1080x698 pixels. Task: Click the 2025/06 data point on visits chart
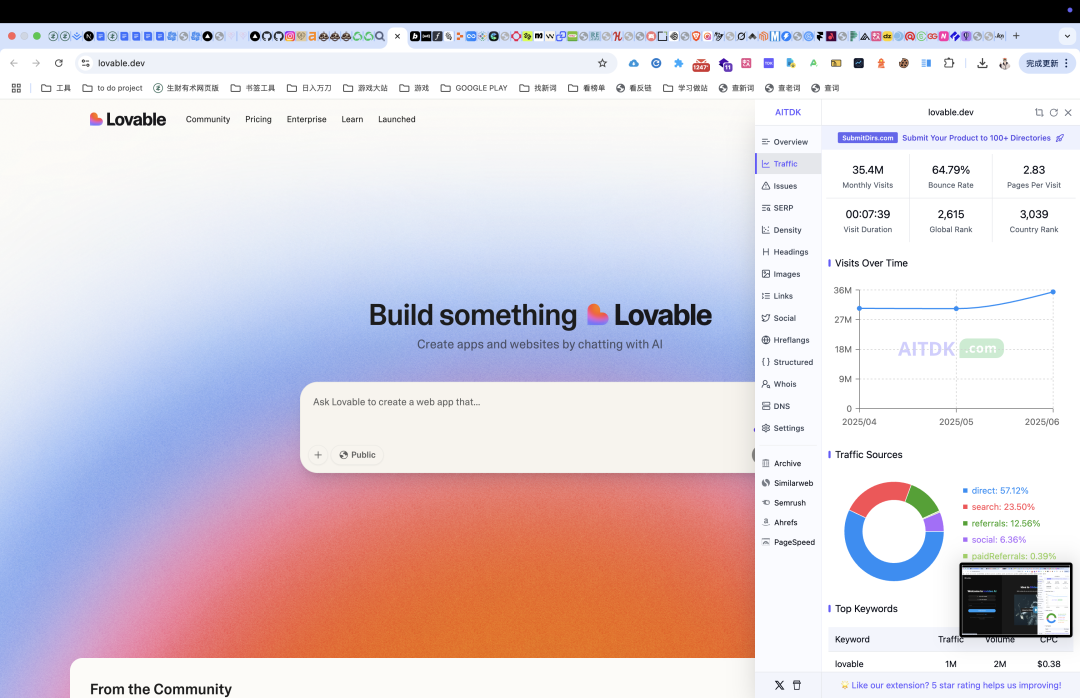tap(1053, 292)
